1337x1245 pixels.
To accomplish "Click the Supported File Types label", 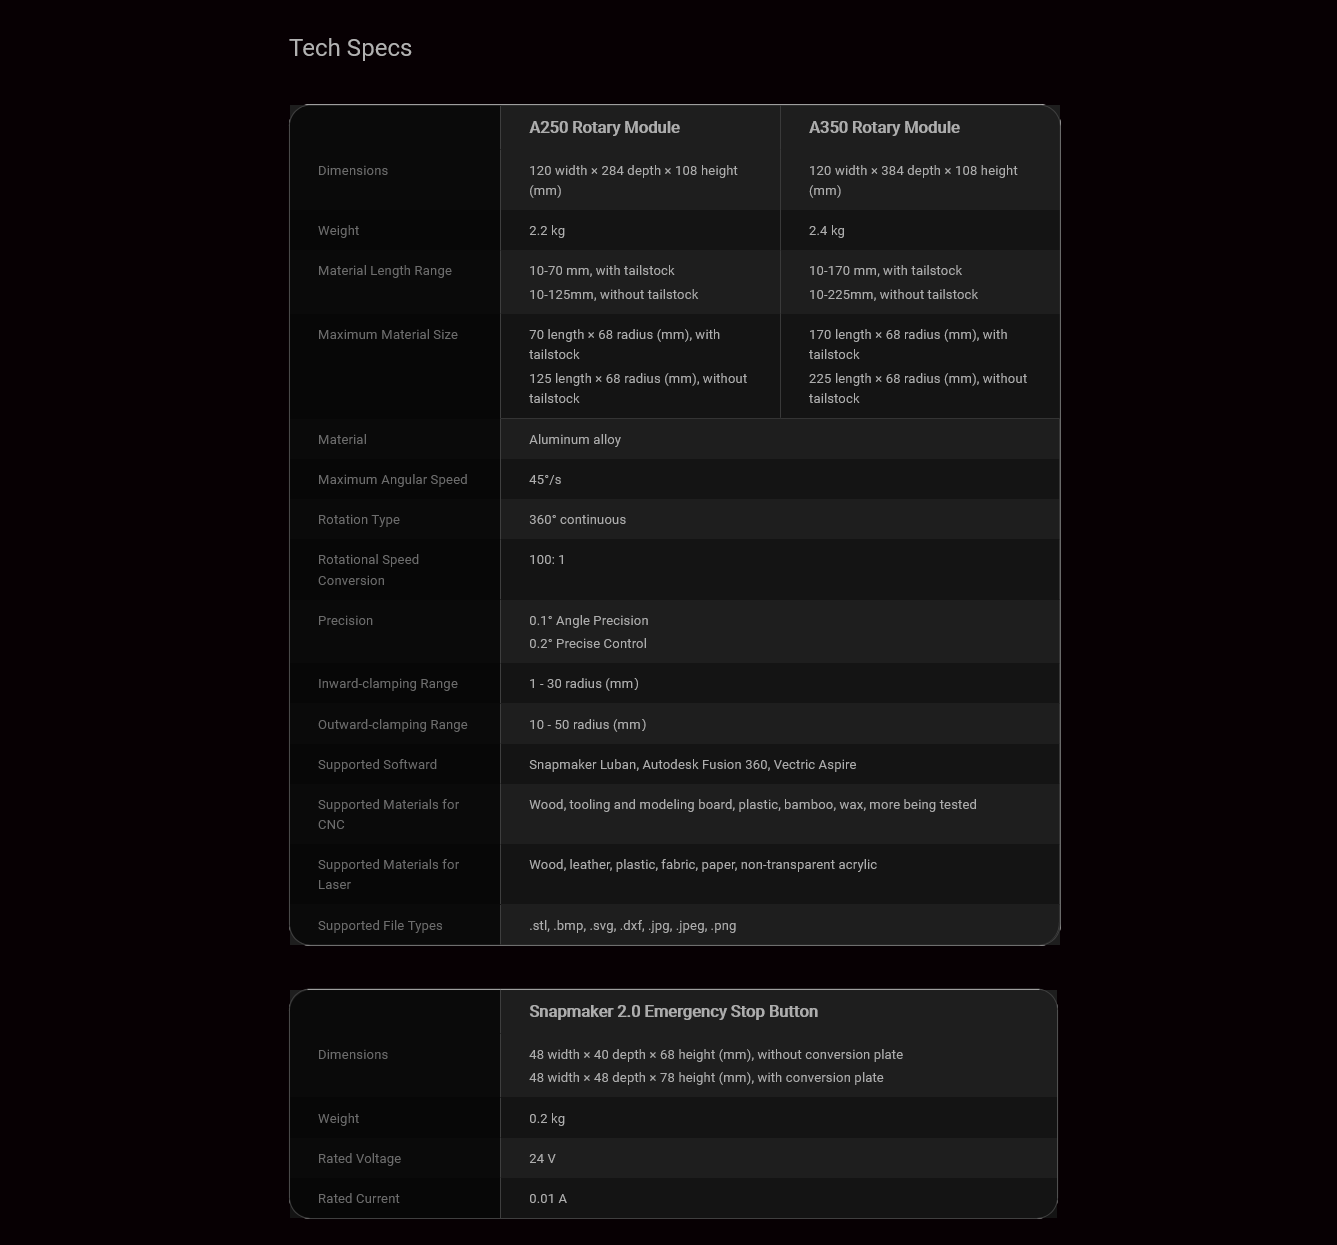I will pos(380,926).
